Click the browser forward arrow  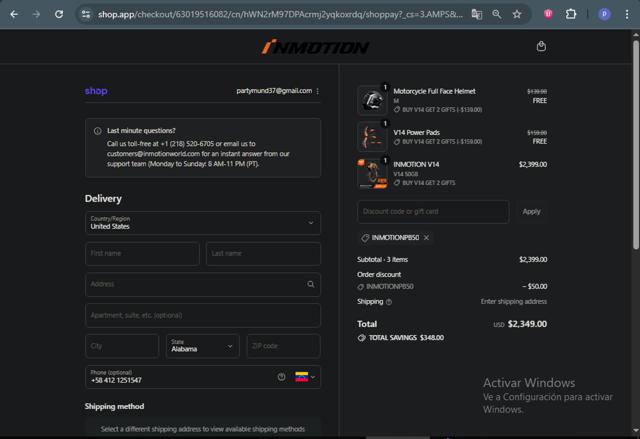[x=36, y=14]
